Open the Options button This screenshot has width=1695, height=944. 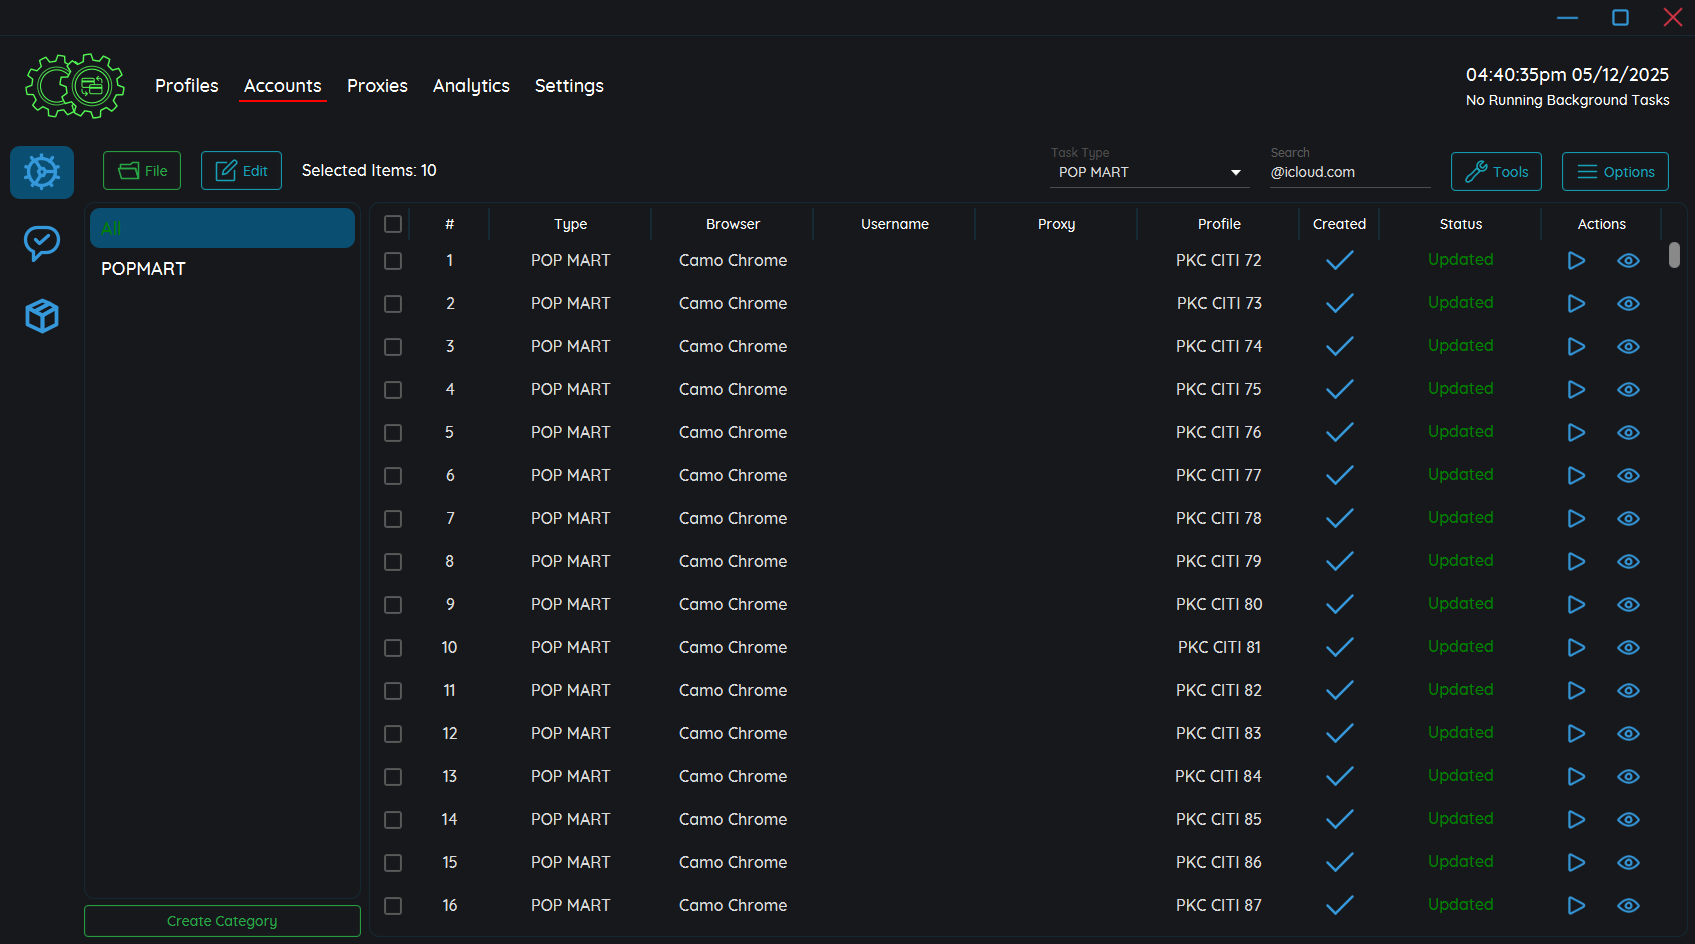point(1615,172)
